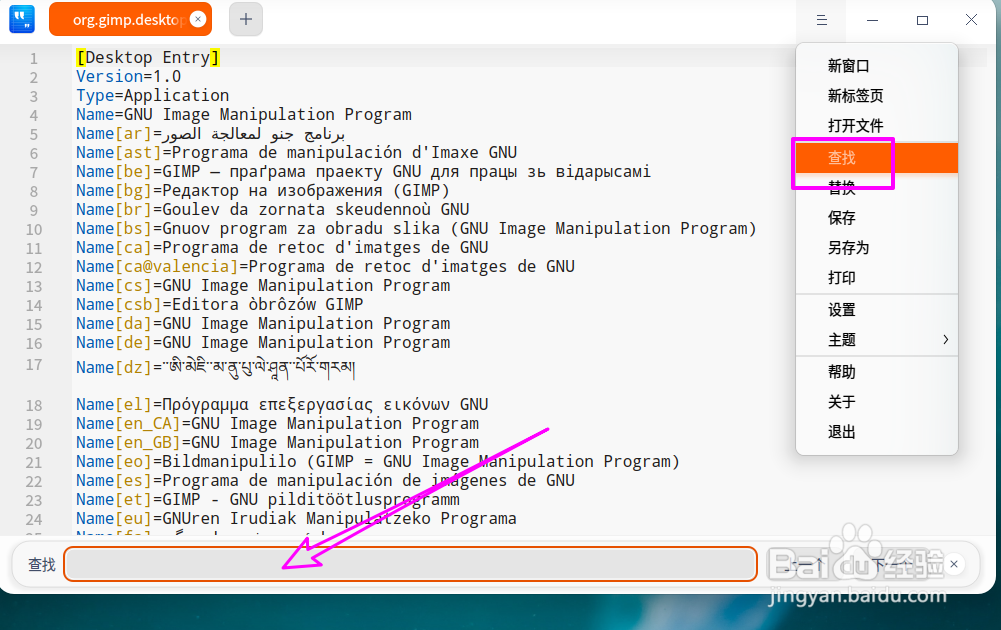This screenshot has width=1001, height=630.
Task: Click line number 24 in the gutter
Action: (x=33, y=520)
